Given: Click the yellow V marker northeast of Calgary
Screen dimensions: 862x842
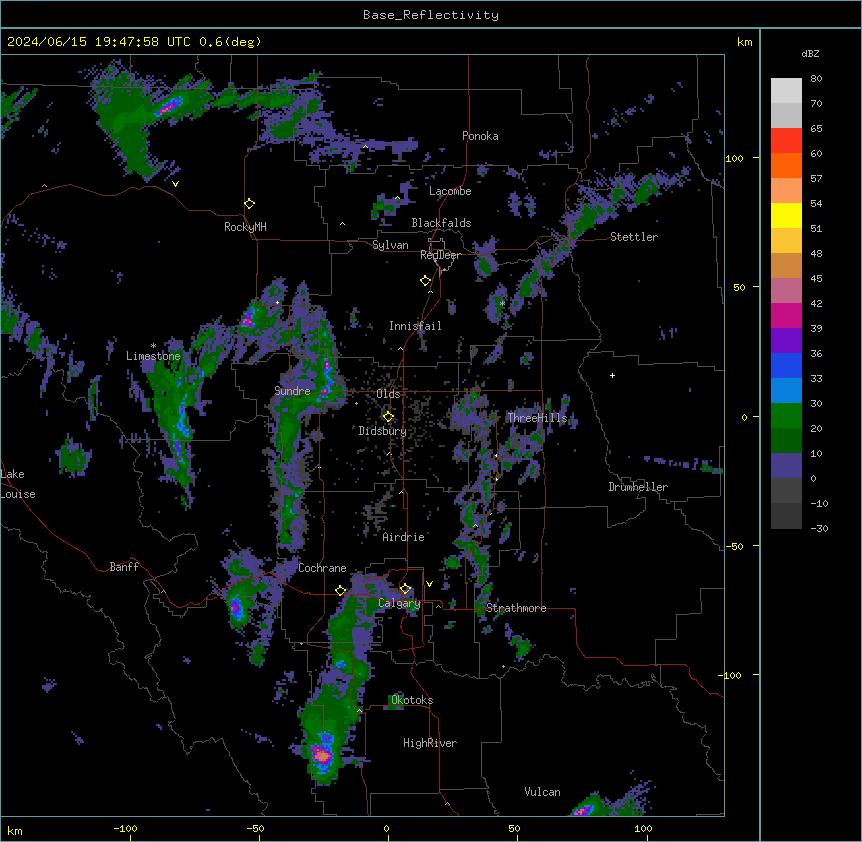Looking at the screenshot, I should click(429, 584).
